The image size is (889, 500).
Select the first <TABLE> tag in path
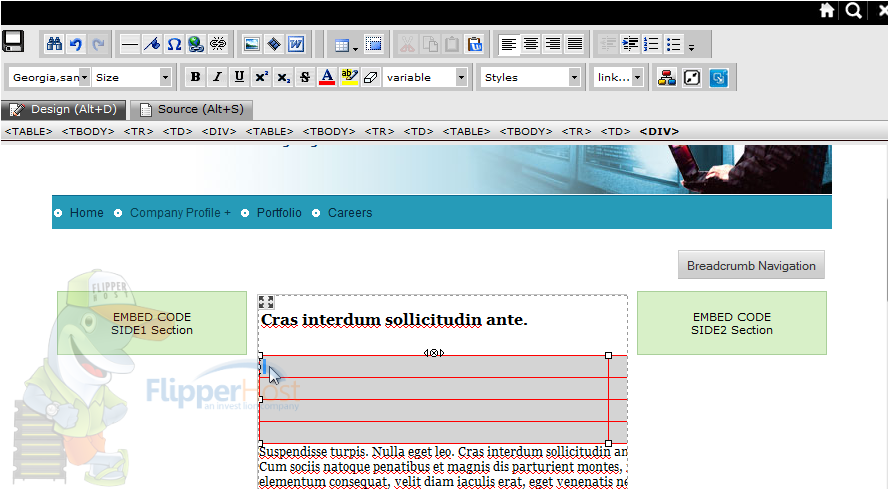[28, 132]
